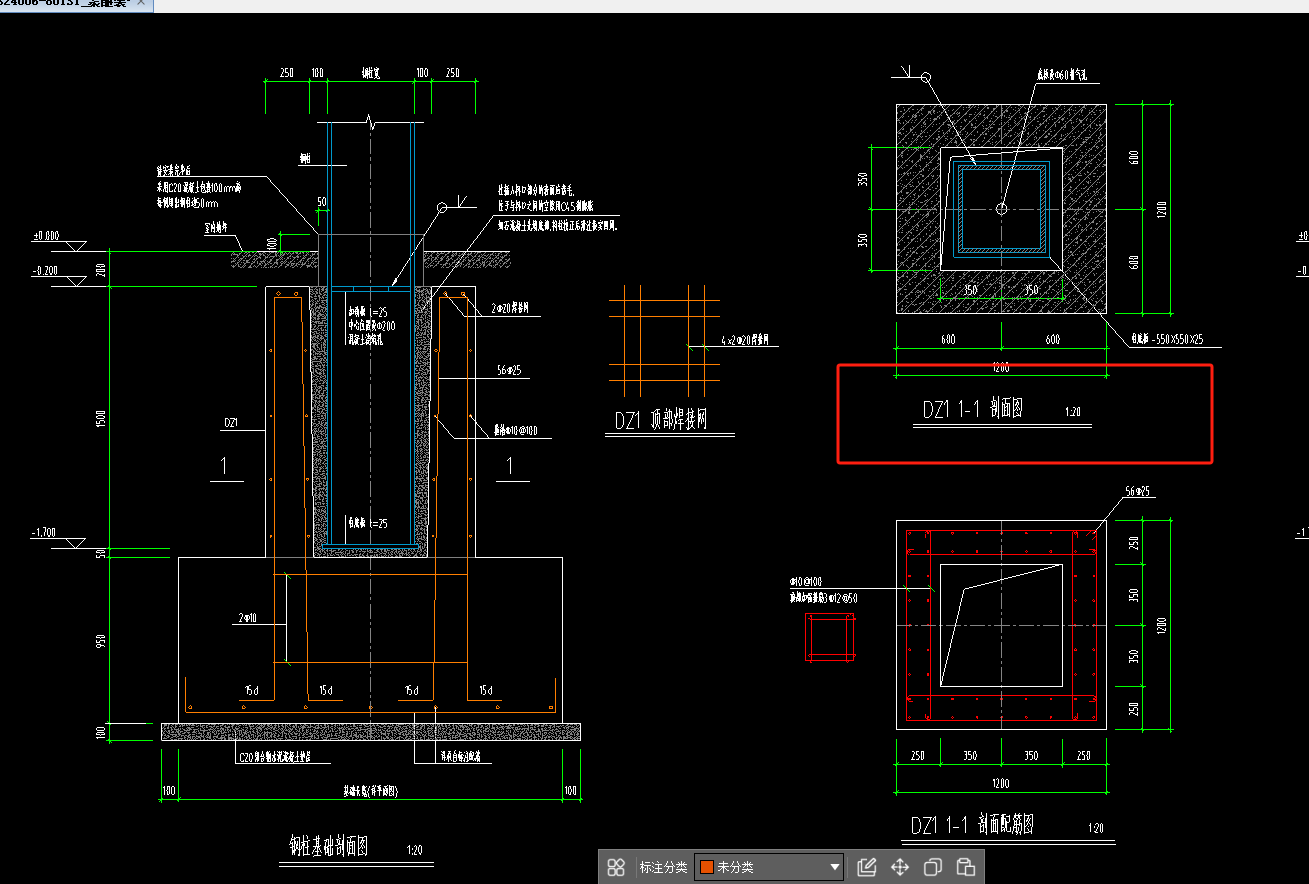The width and height of the screenshot is (1309, 884).
Task: Click the elevation label -1.700
Action: pos(45,534)
